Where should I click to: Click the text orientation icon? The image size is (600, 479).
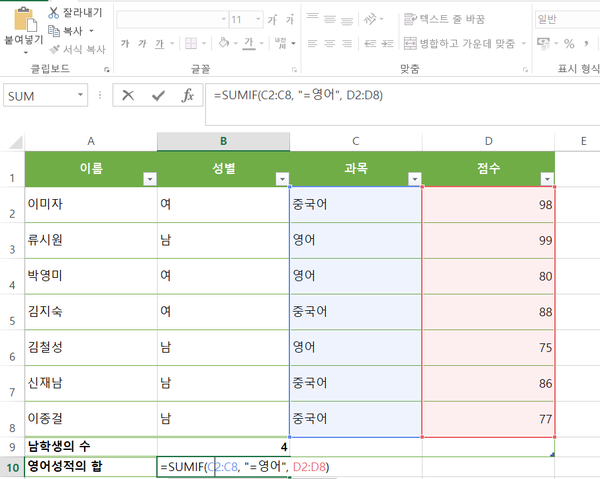370,18
